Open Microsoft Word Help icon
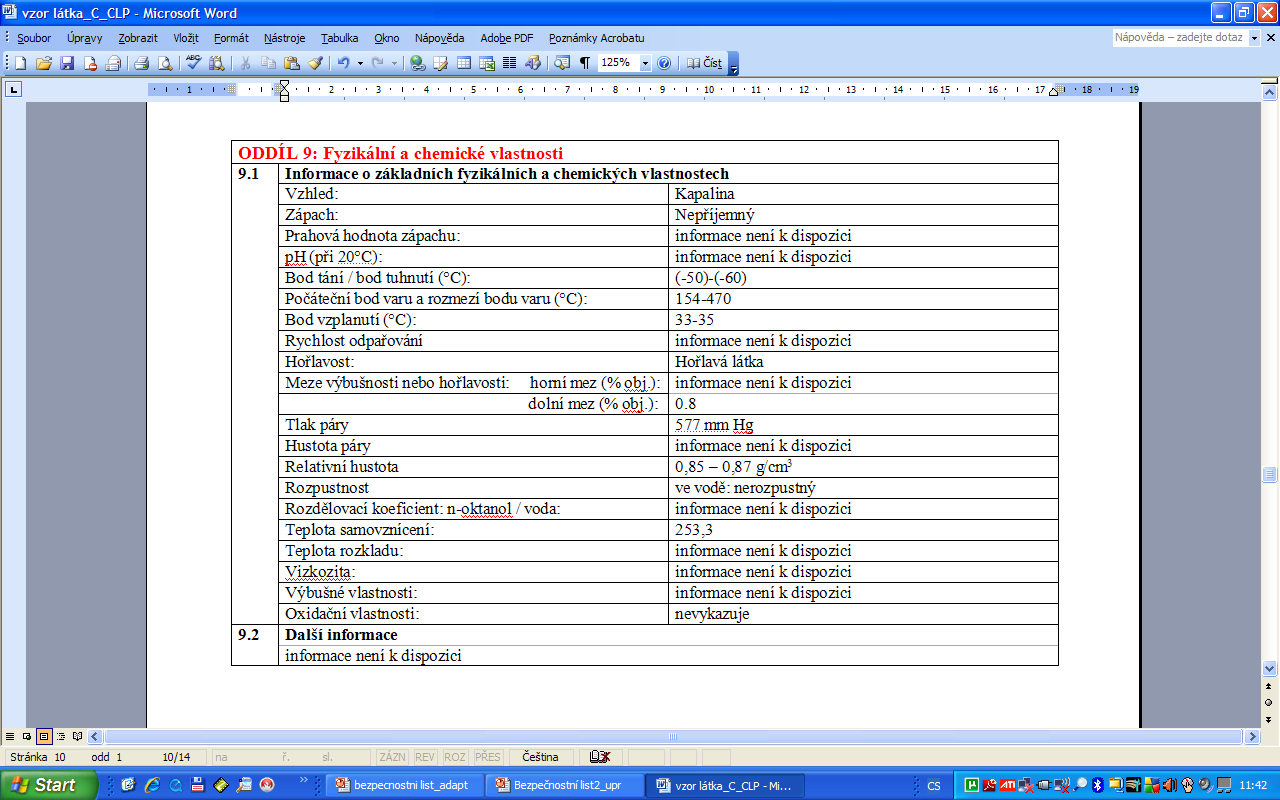This screenshot has height=800, width=1280. click(664, 63)
